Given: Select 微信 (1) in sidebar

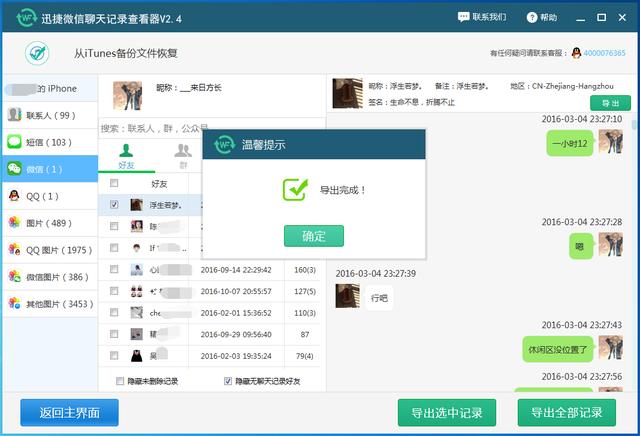Looking at the screenshot, I should 50,169.
